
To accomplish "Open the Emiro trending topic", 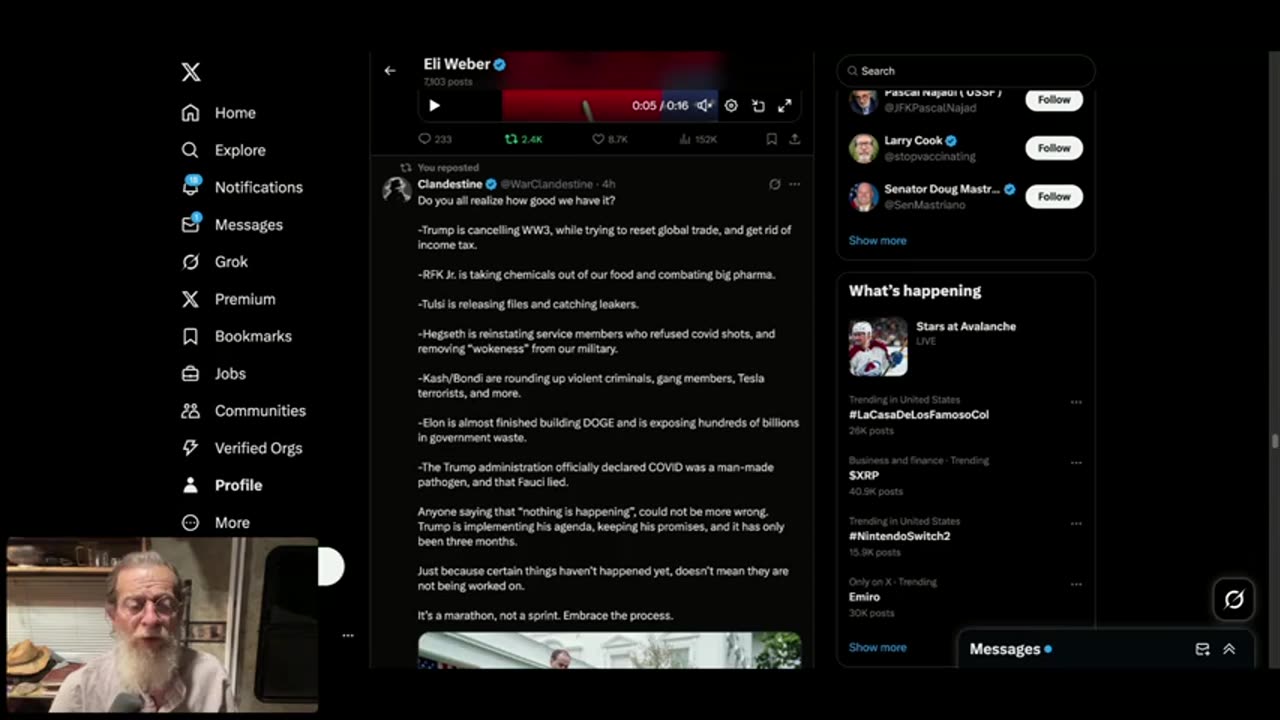I will (x=864, y=597).
